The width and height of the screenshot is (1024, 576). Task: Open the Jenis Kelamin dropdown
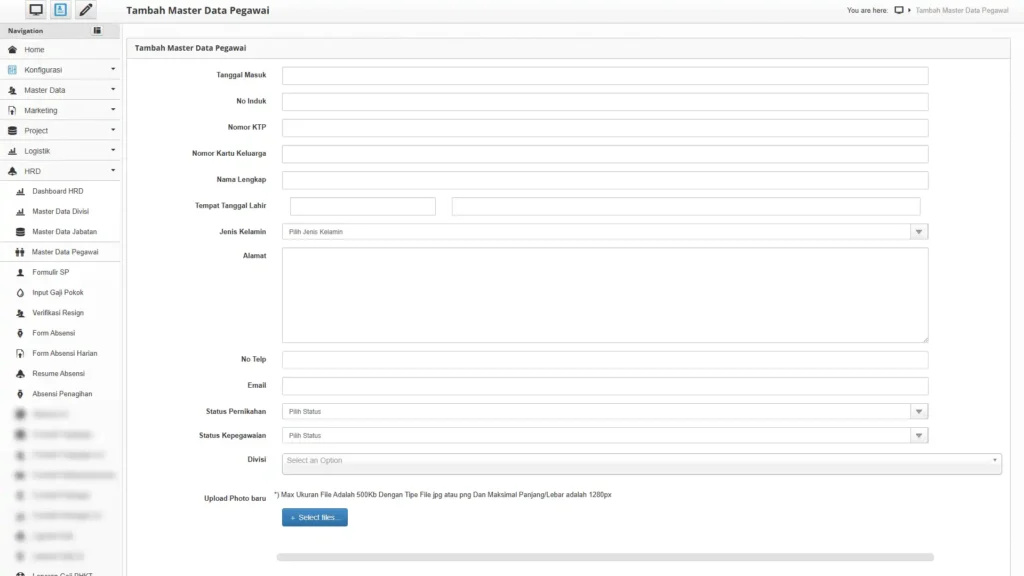point(604,232)
